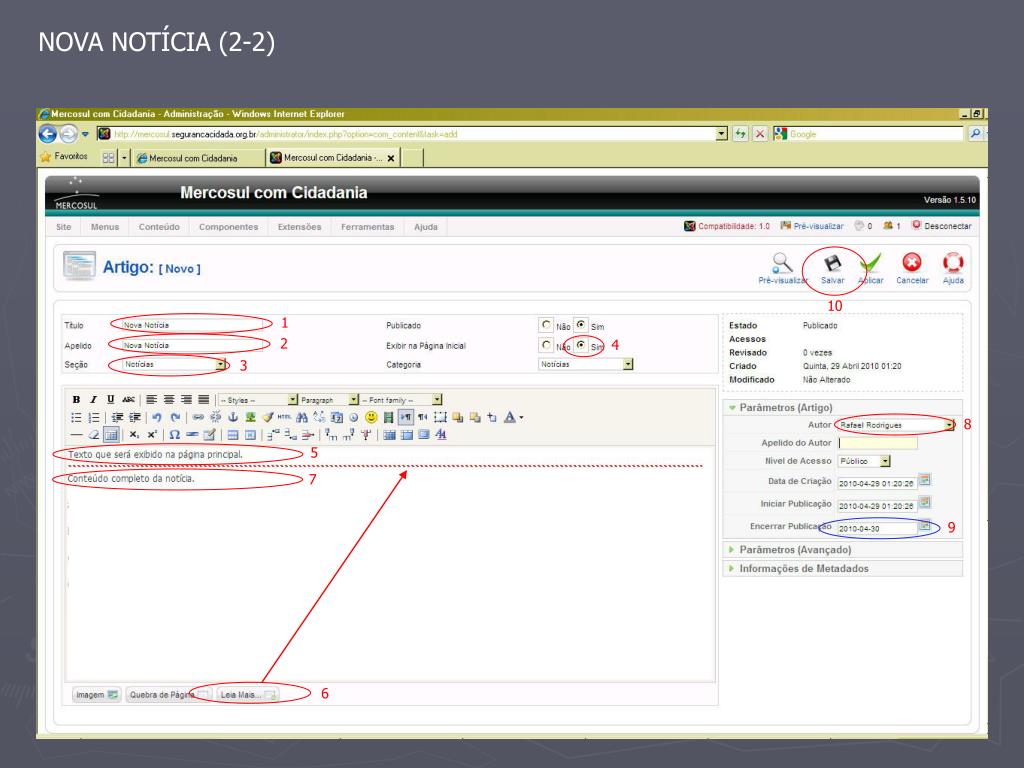Align text right in the editor

[187, 400]
